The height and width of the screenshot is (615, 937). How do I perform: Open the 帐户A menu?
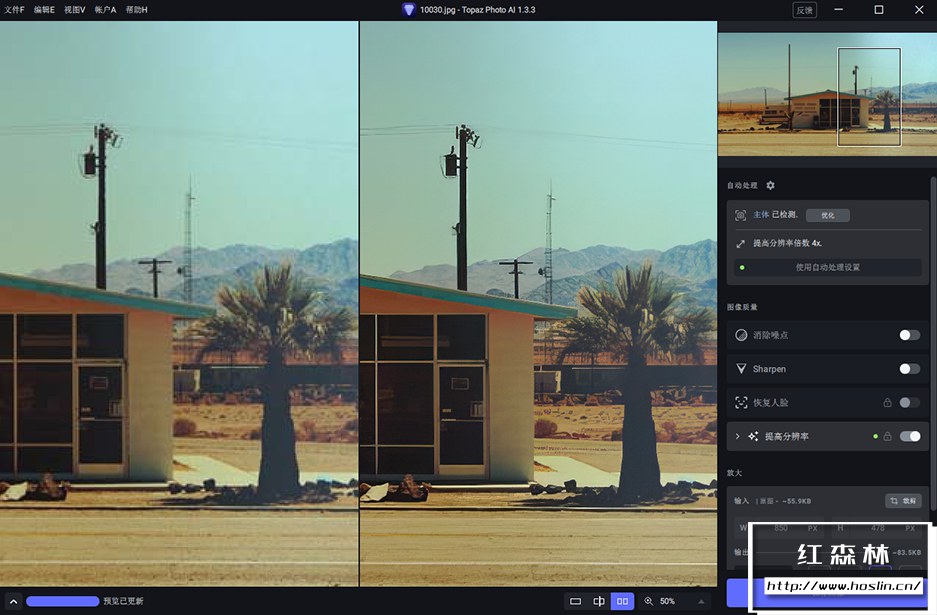[x=105, y=10]
